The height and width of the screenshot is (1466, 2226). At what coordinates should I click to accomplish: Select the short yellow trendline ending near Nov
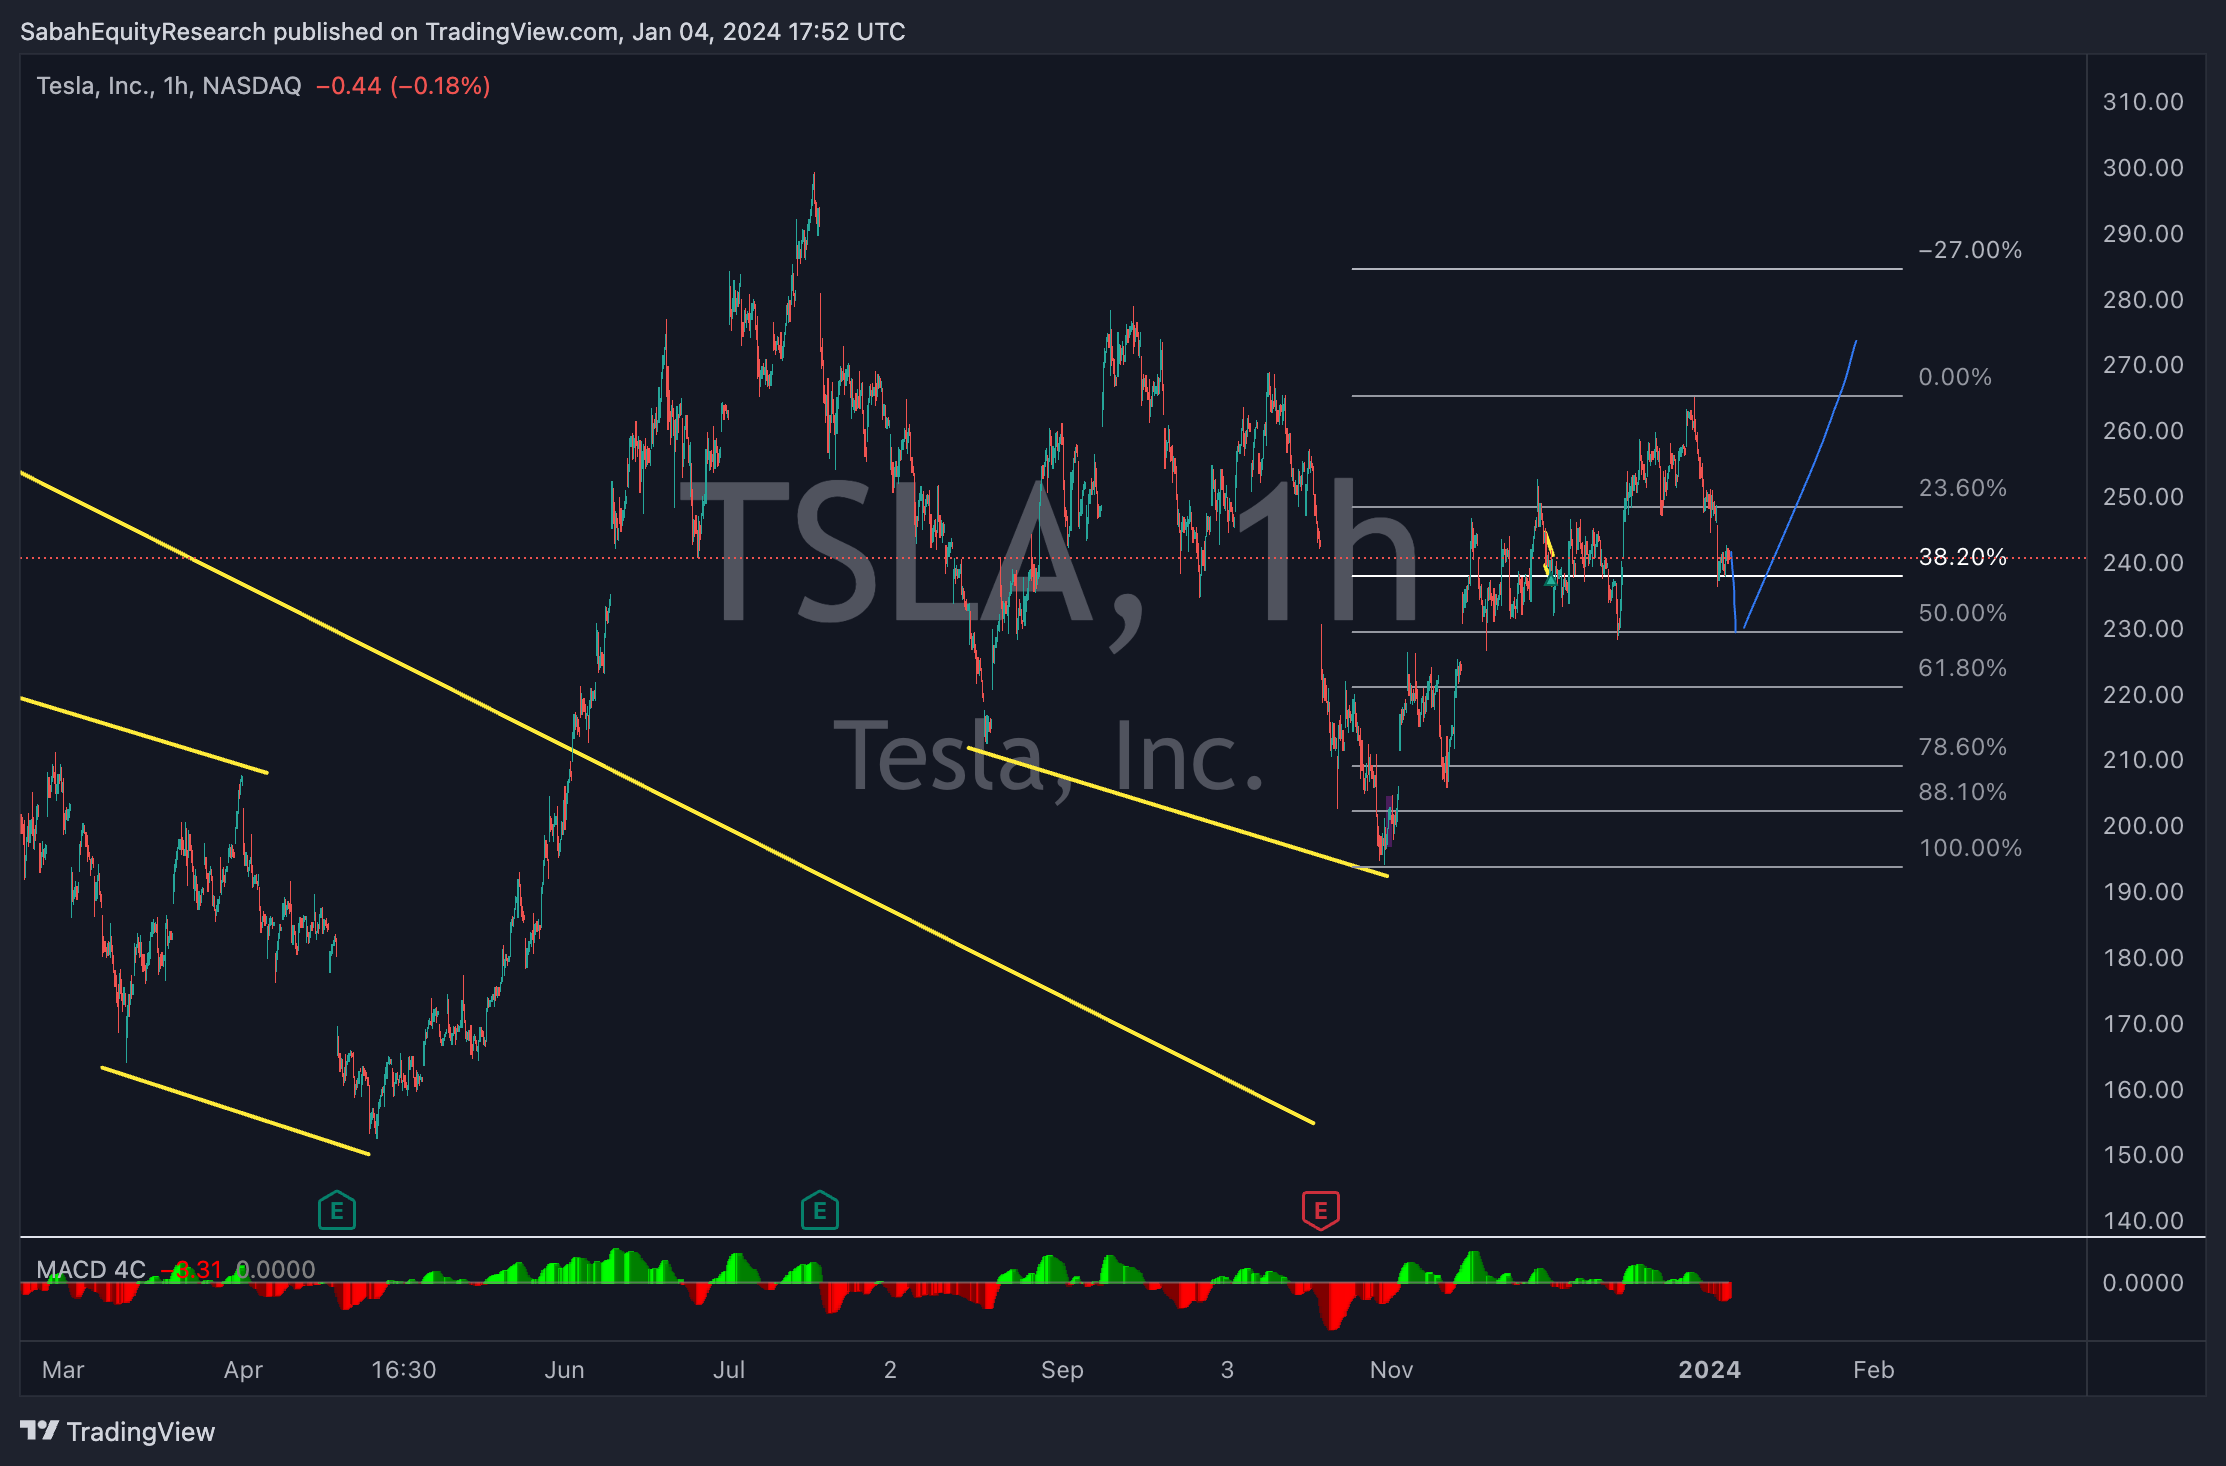[x=1178, y=812]
